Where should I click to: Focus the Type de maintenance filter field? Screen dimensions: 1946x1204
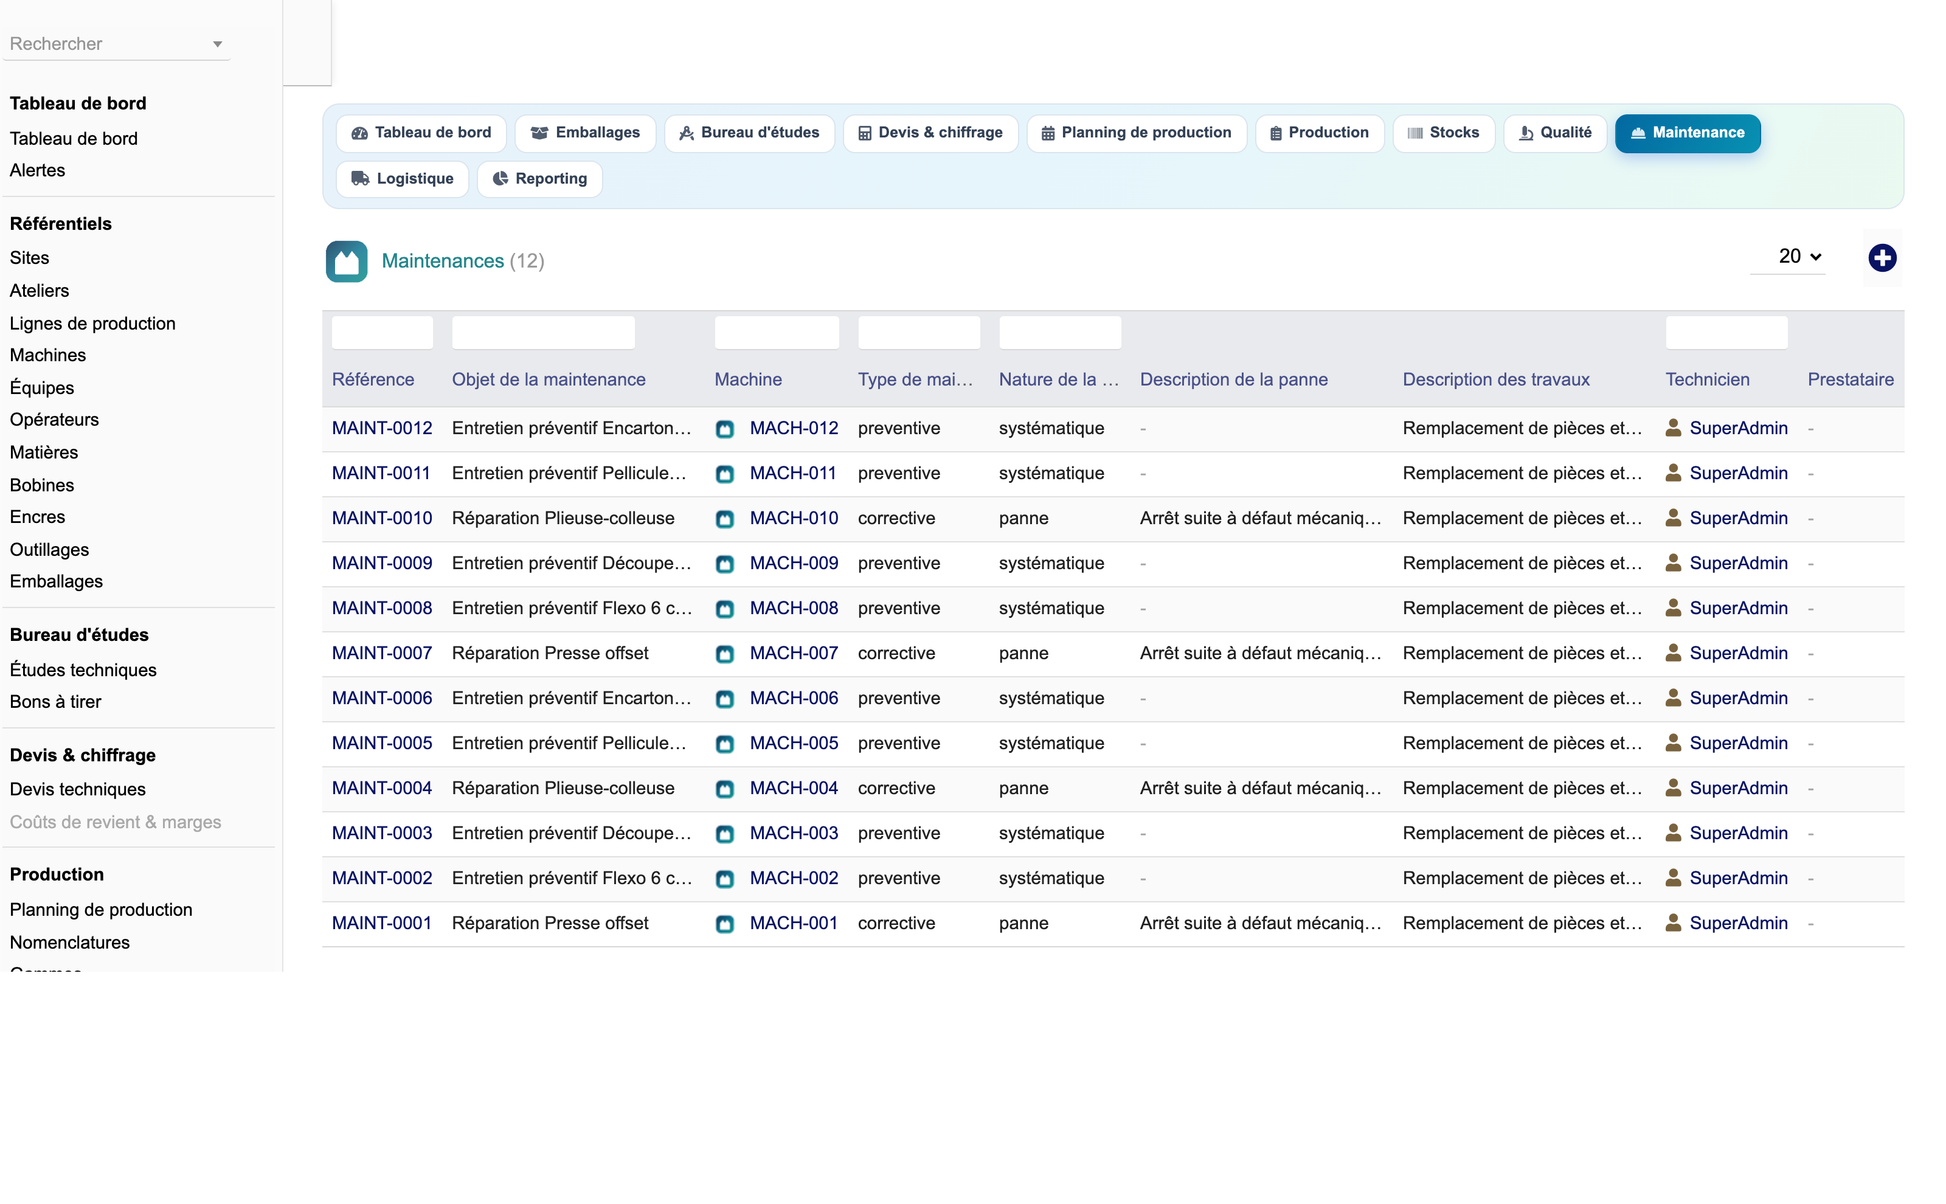[x=918, y=332]
